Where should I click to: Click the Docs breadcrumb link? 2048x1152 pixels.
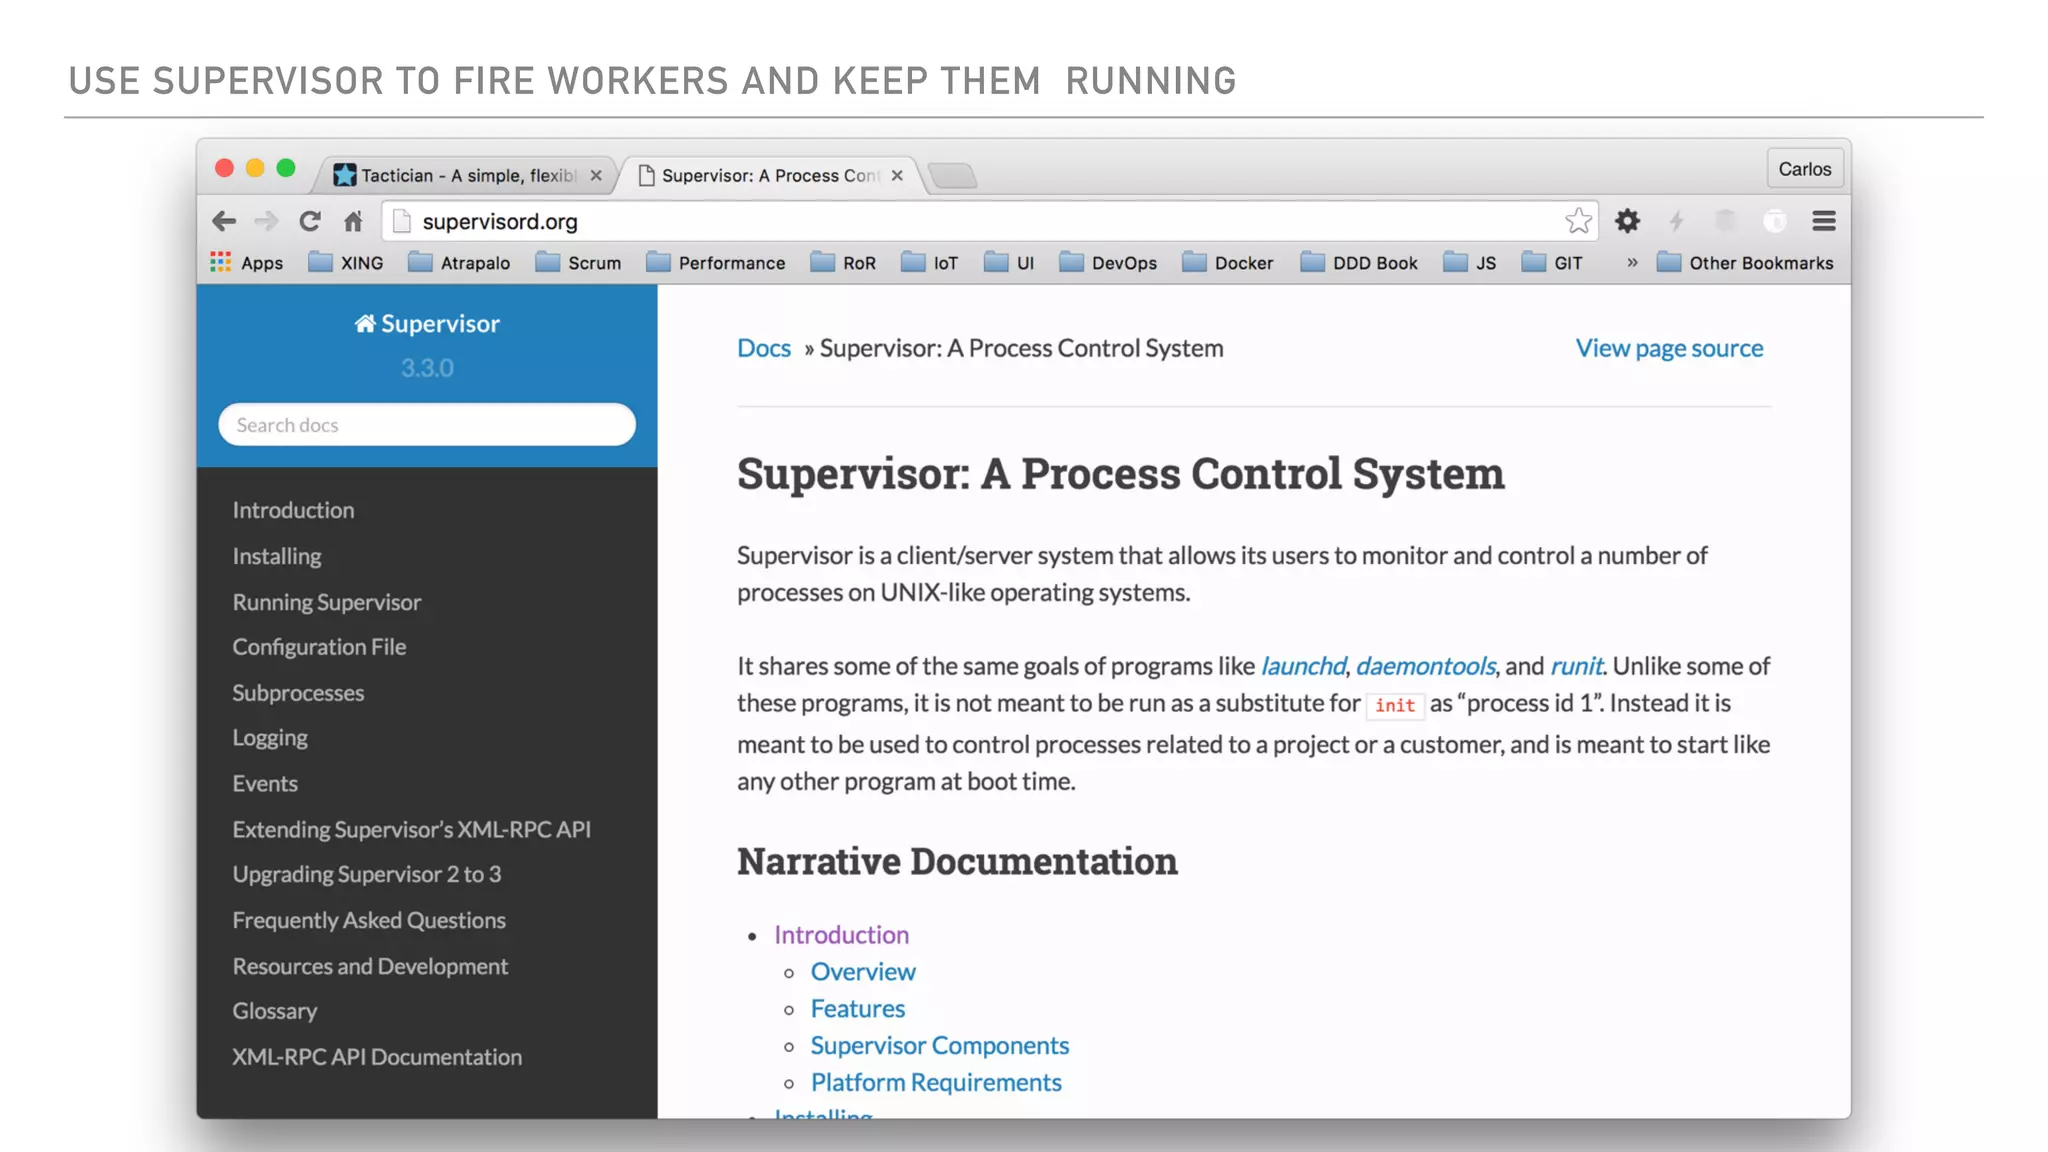[764, 348]
